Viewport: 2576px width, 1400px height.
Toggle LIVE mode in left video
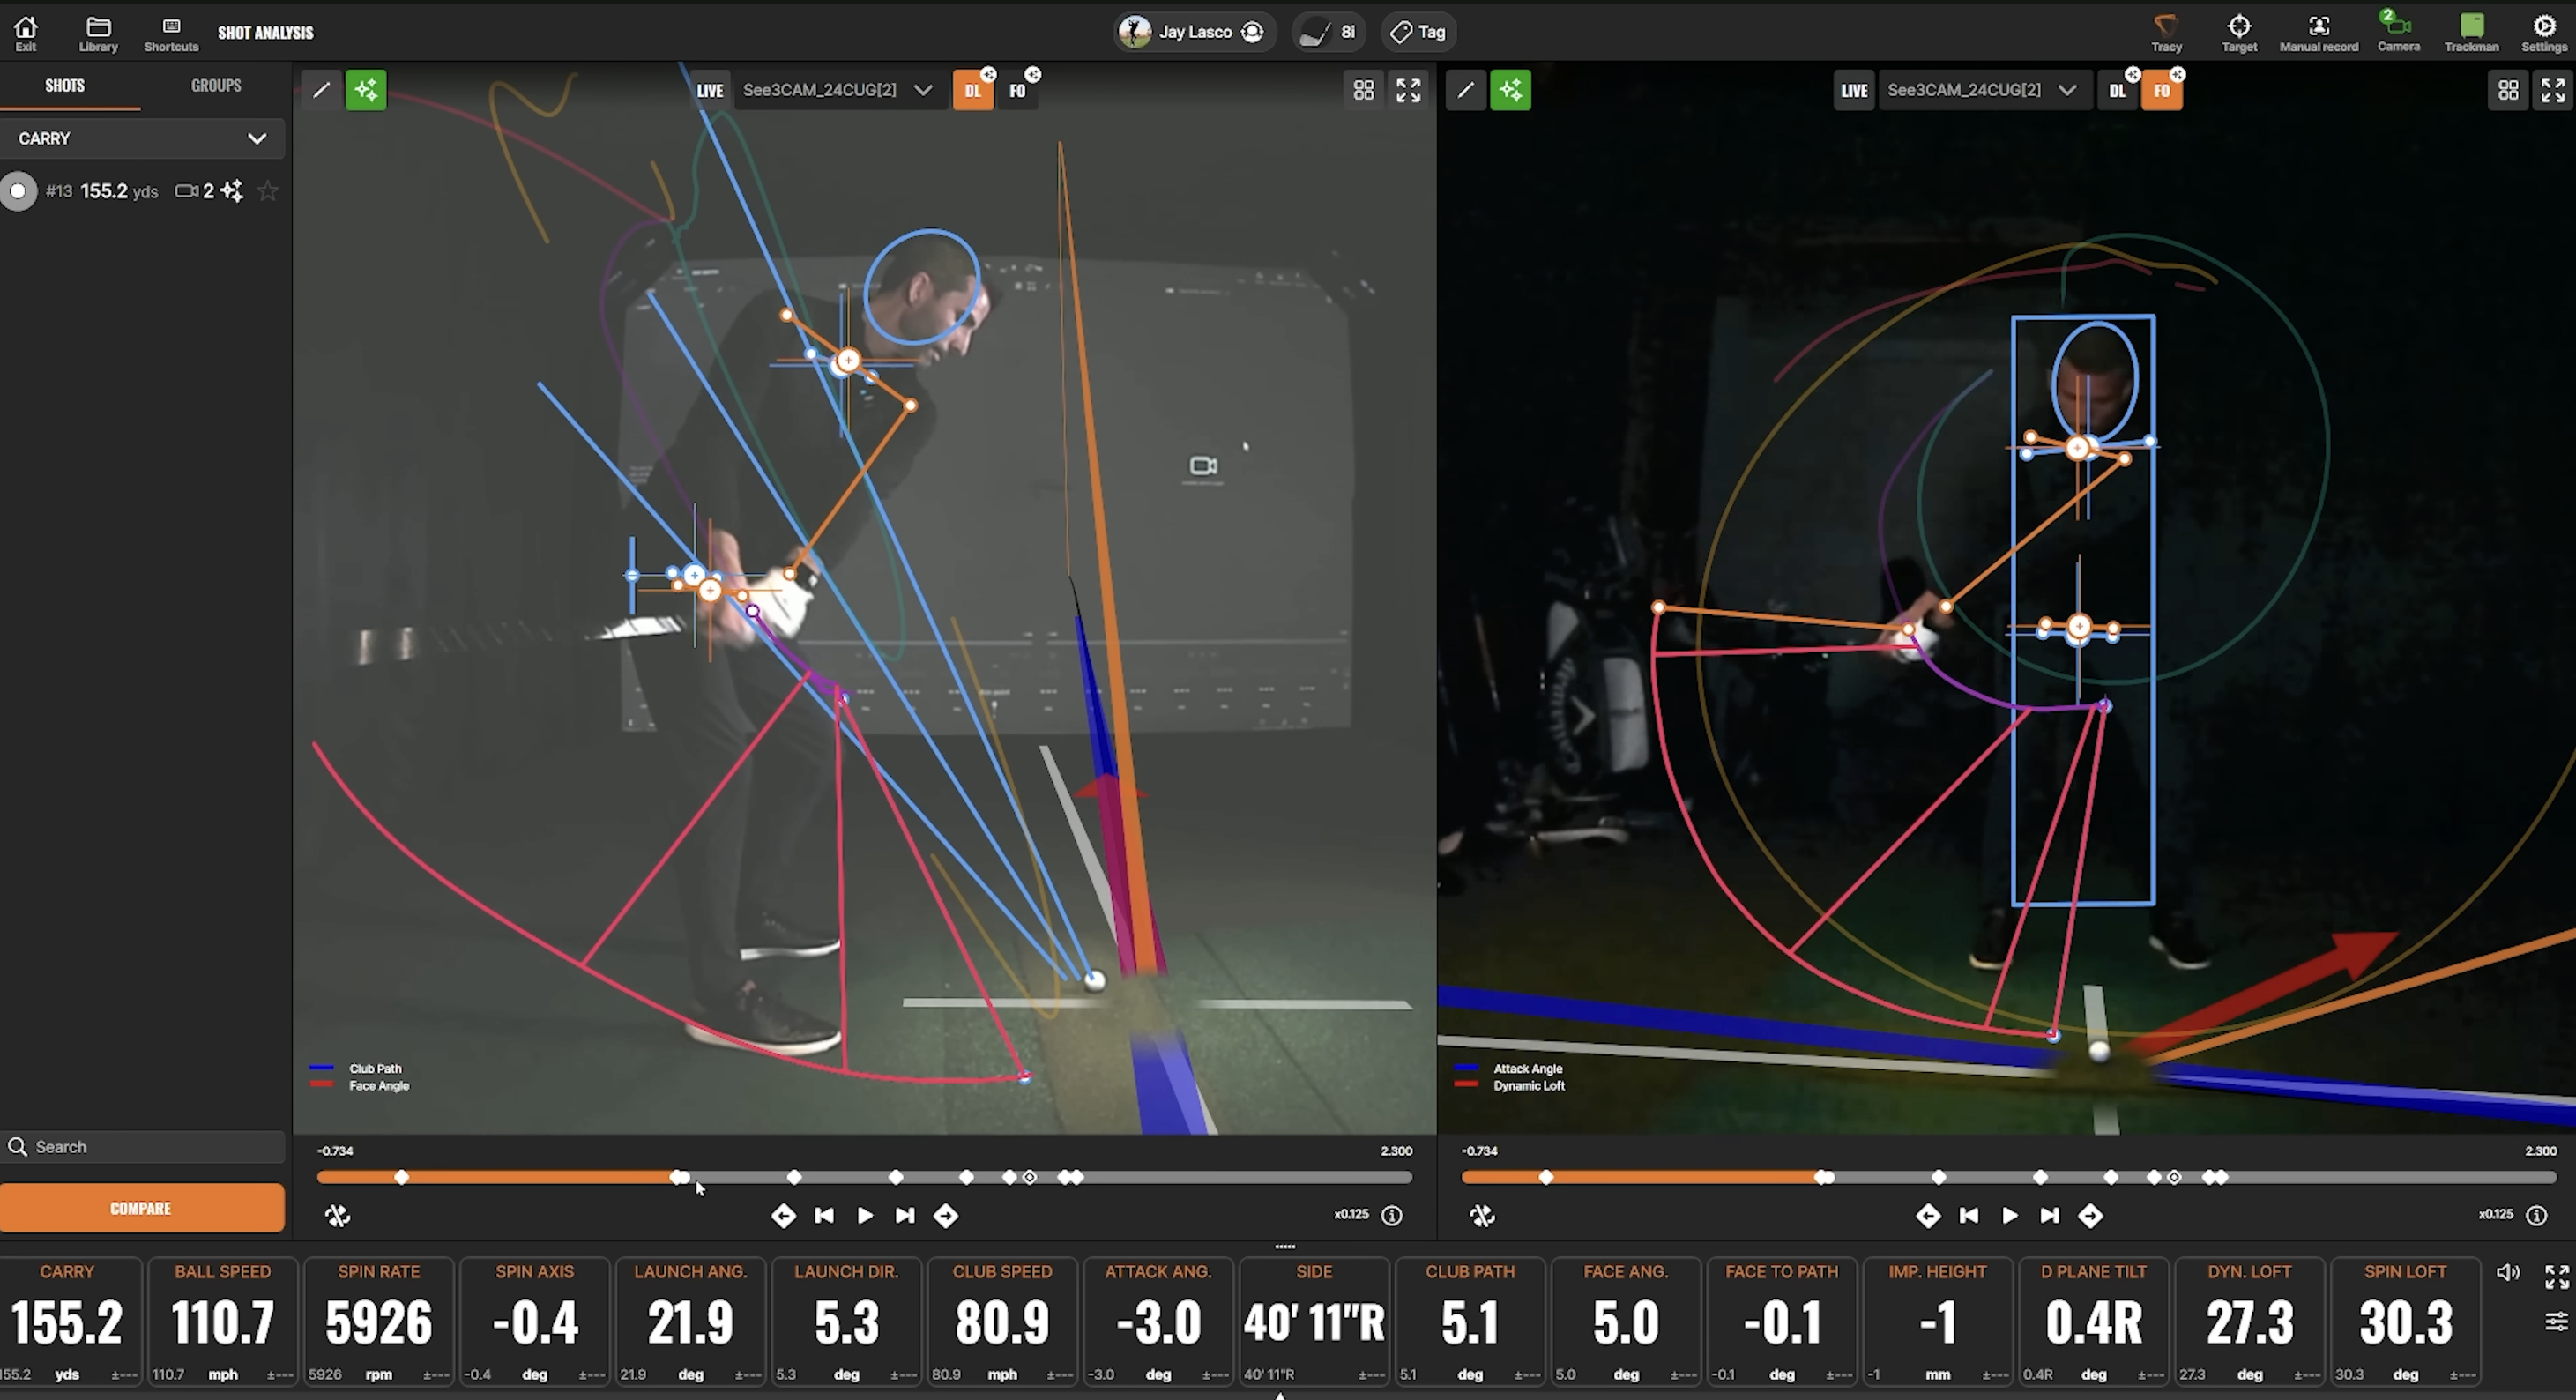(710, 90)
